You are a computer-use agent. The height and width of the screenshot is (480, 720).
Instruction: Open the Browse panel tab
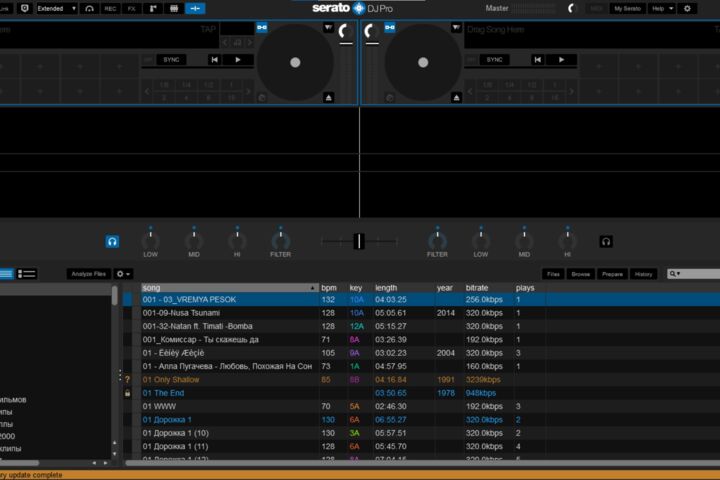pyautogui.click(x=581, y=274)
